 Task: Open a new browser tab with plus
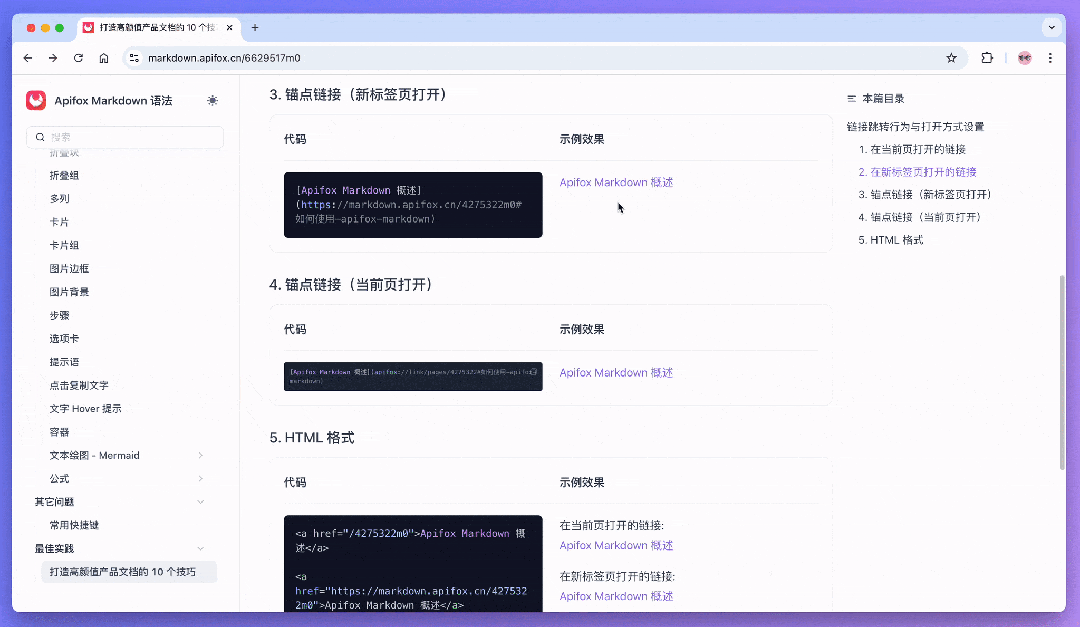pyautogui.click(x=255, y=28)
